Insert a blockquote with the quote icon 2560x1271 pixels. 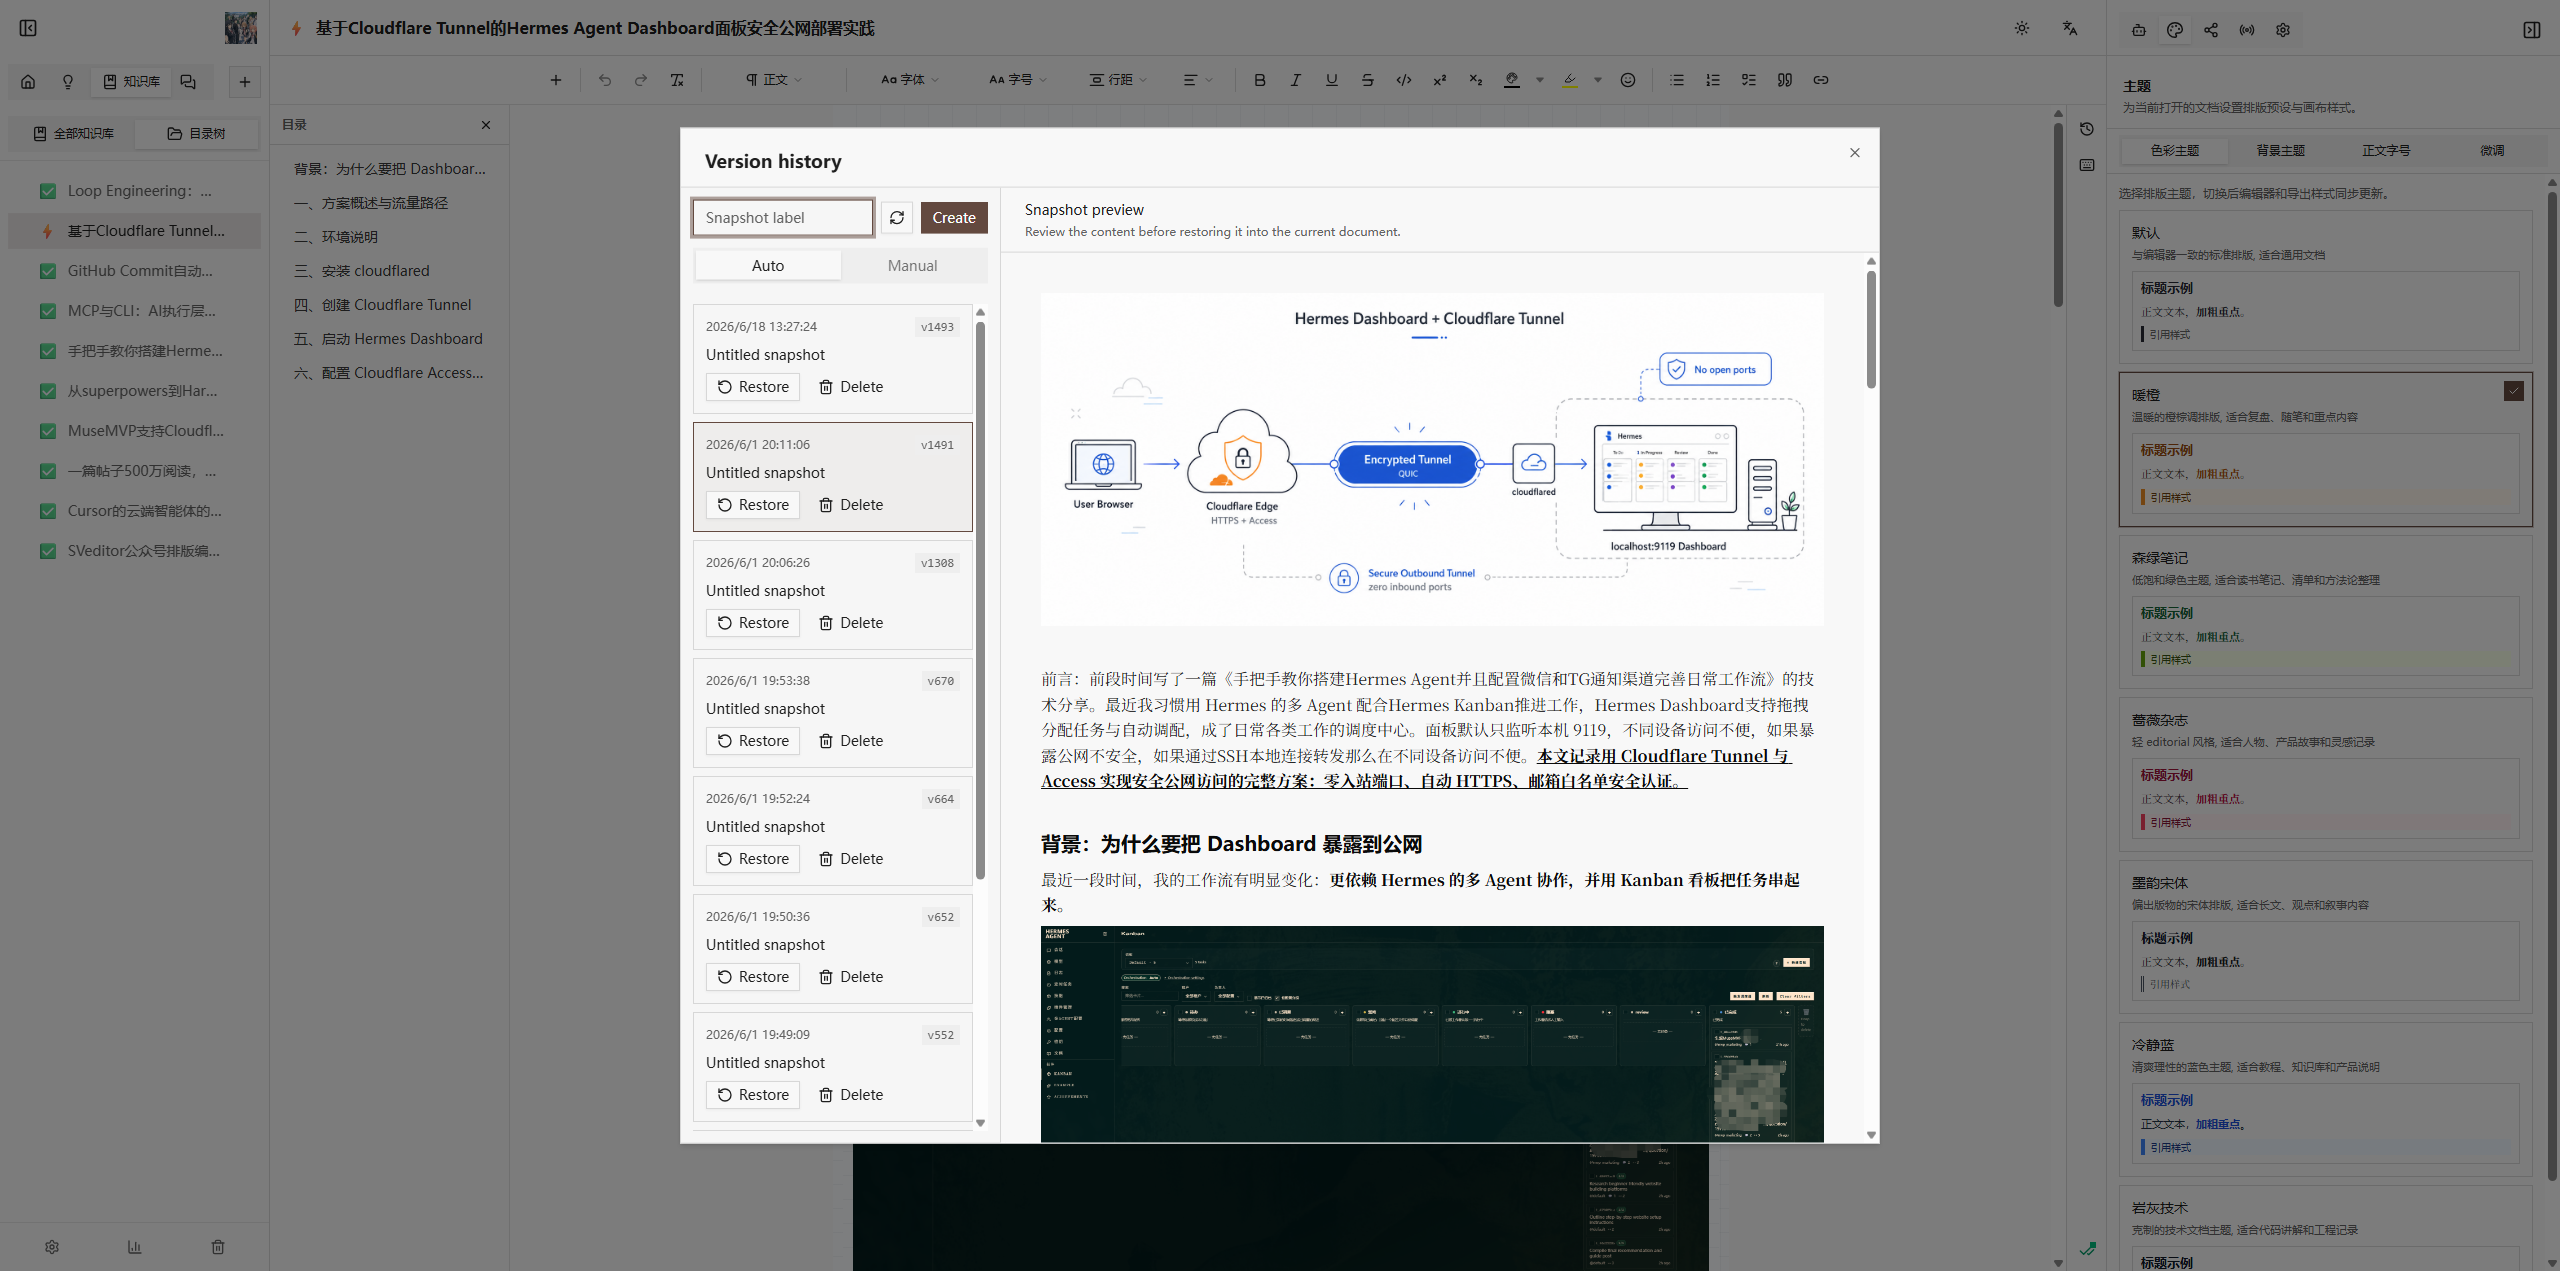pos(1785,80)
